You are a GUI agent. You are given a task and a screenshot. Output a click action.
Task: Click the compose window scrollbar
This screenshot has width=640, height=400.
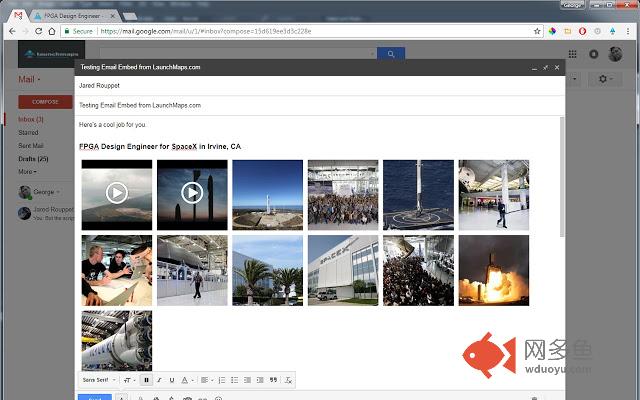(562, 176)
